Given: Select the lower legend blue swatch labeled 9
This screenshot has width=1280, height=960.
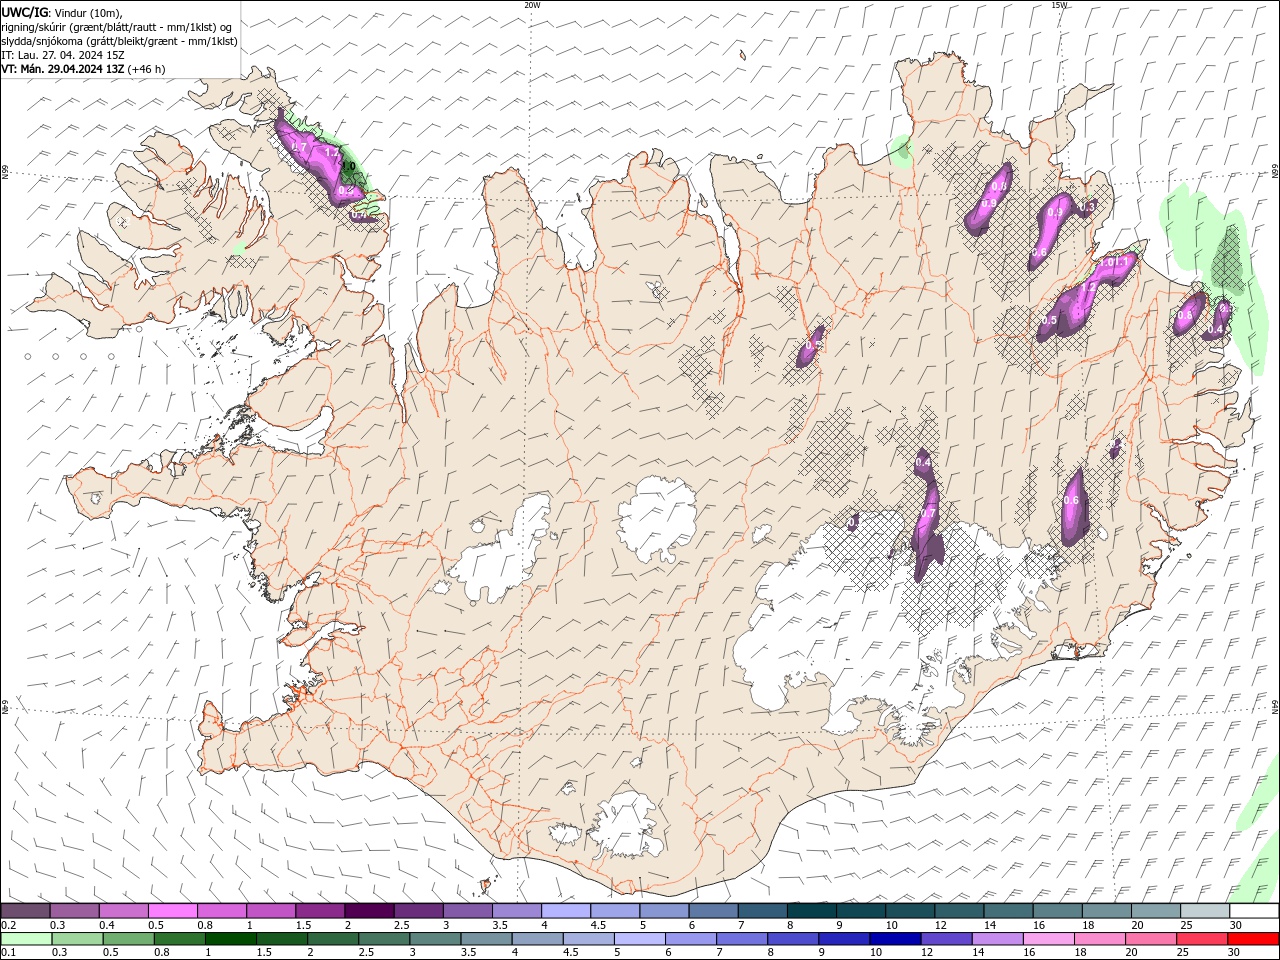Looking at the screenshot, I should pos(843,939).
